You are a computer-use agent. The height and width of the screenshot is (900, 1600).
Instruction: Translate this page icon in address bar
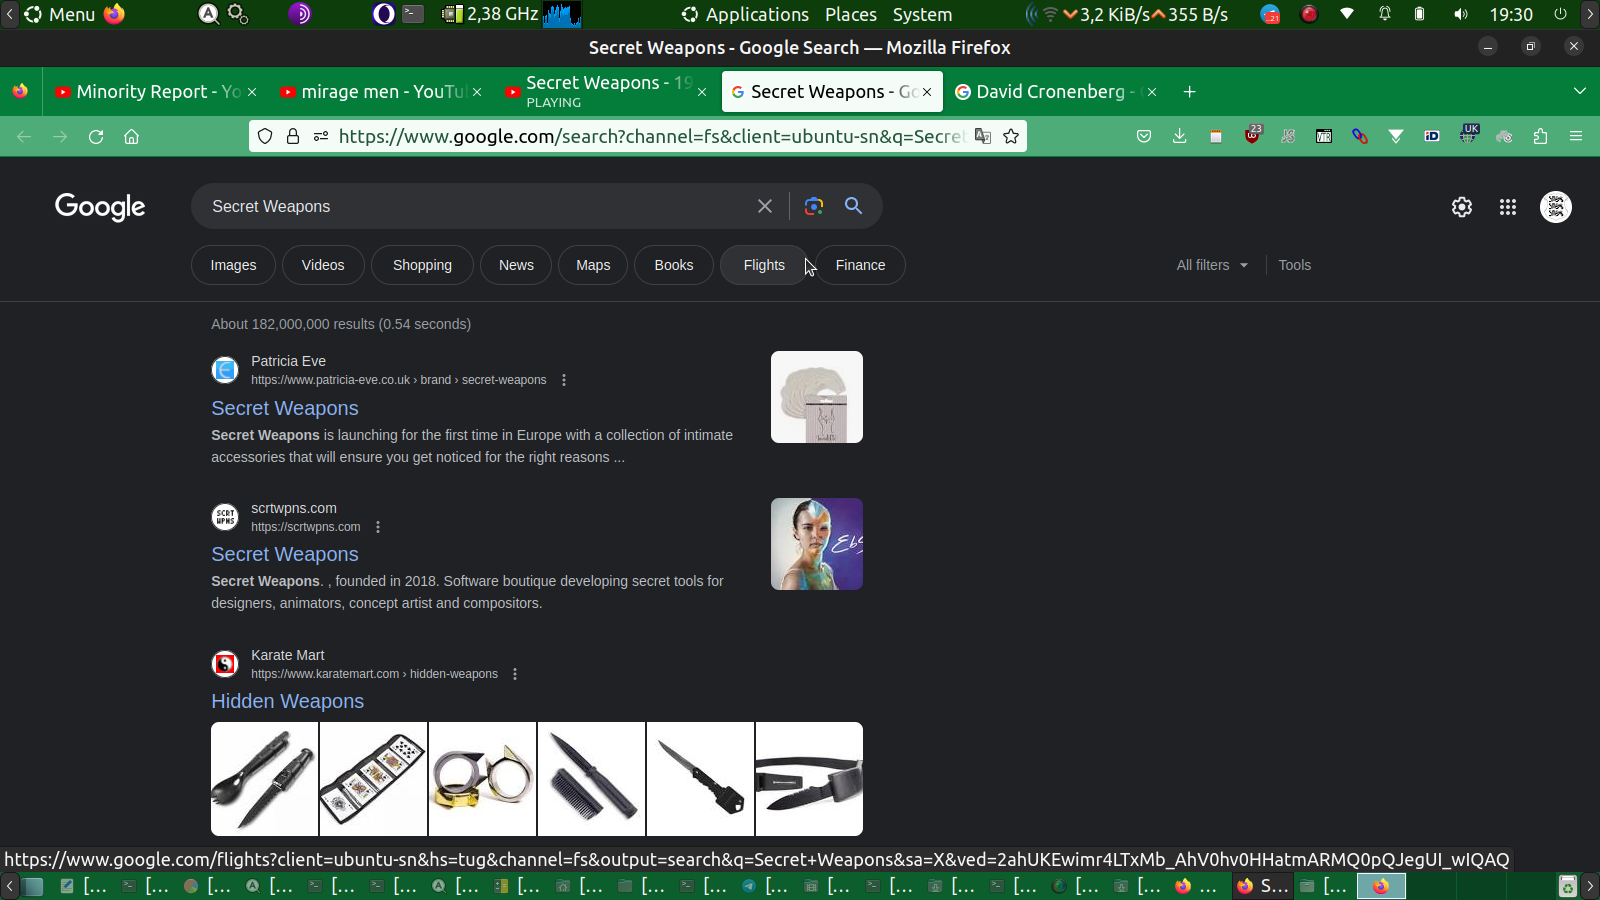(x=983, y=137)
